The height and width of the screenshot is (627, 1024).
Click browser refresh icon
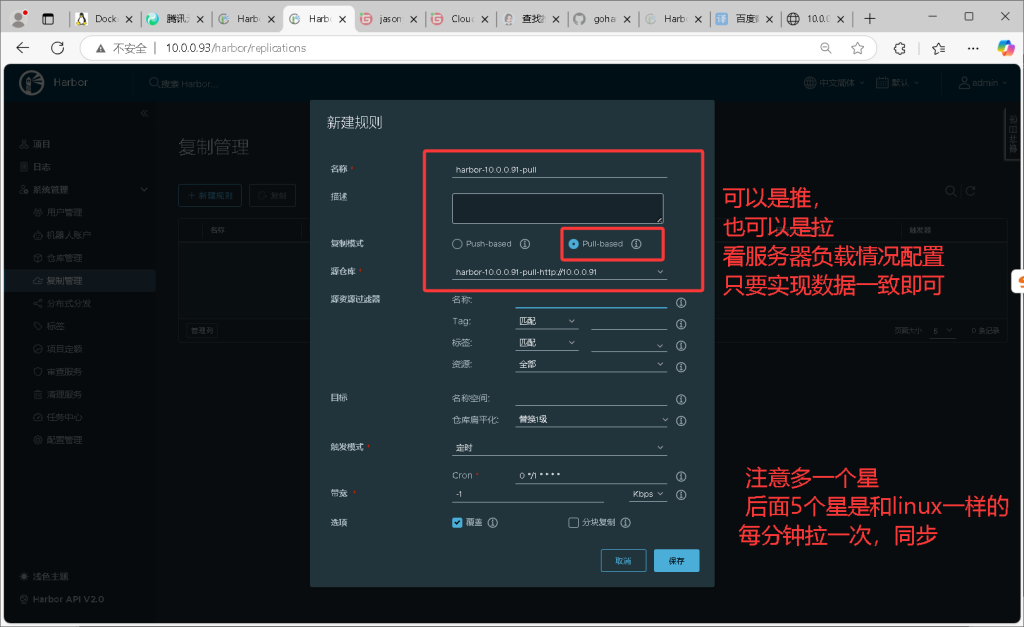(57, 48)
